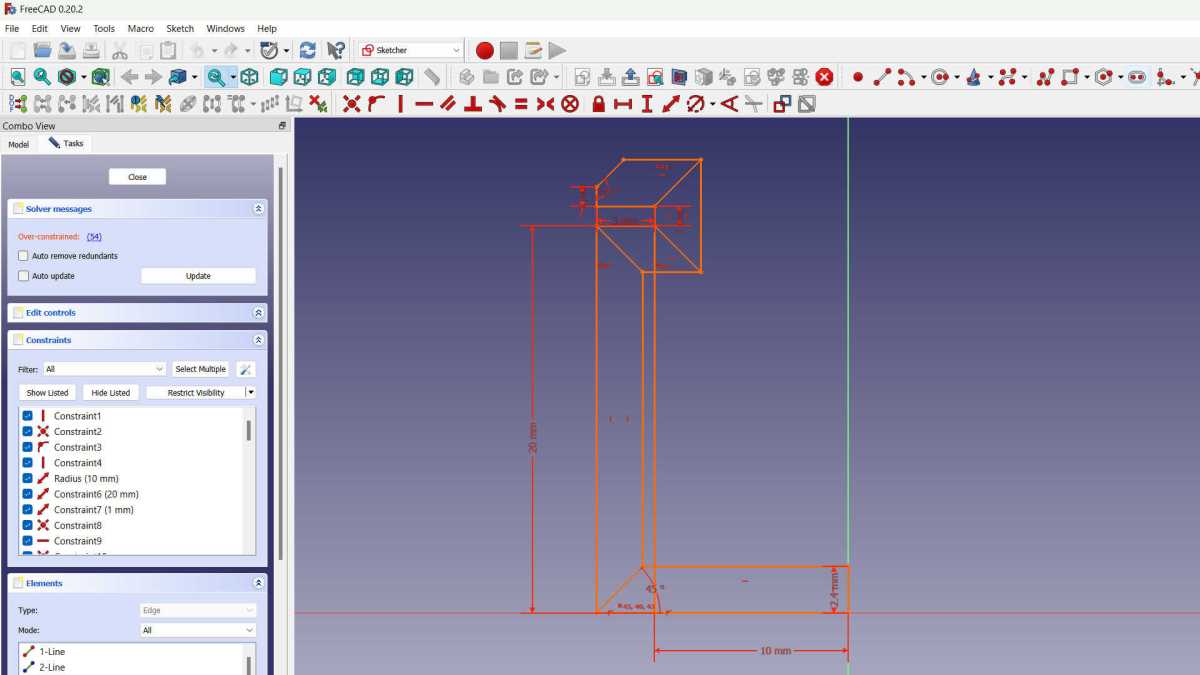1200x675 pixels.
Task: Activate the isometric view icon
Action: (x=249, y=76)
